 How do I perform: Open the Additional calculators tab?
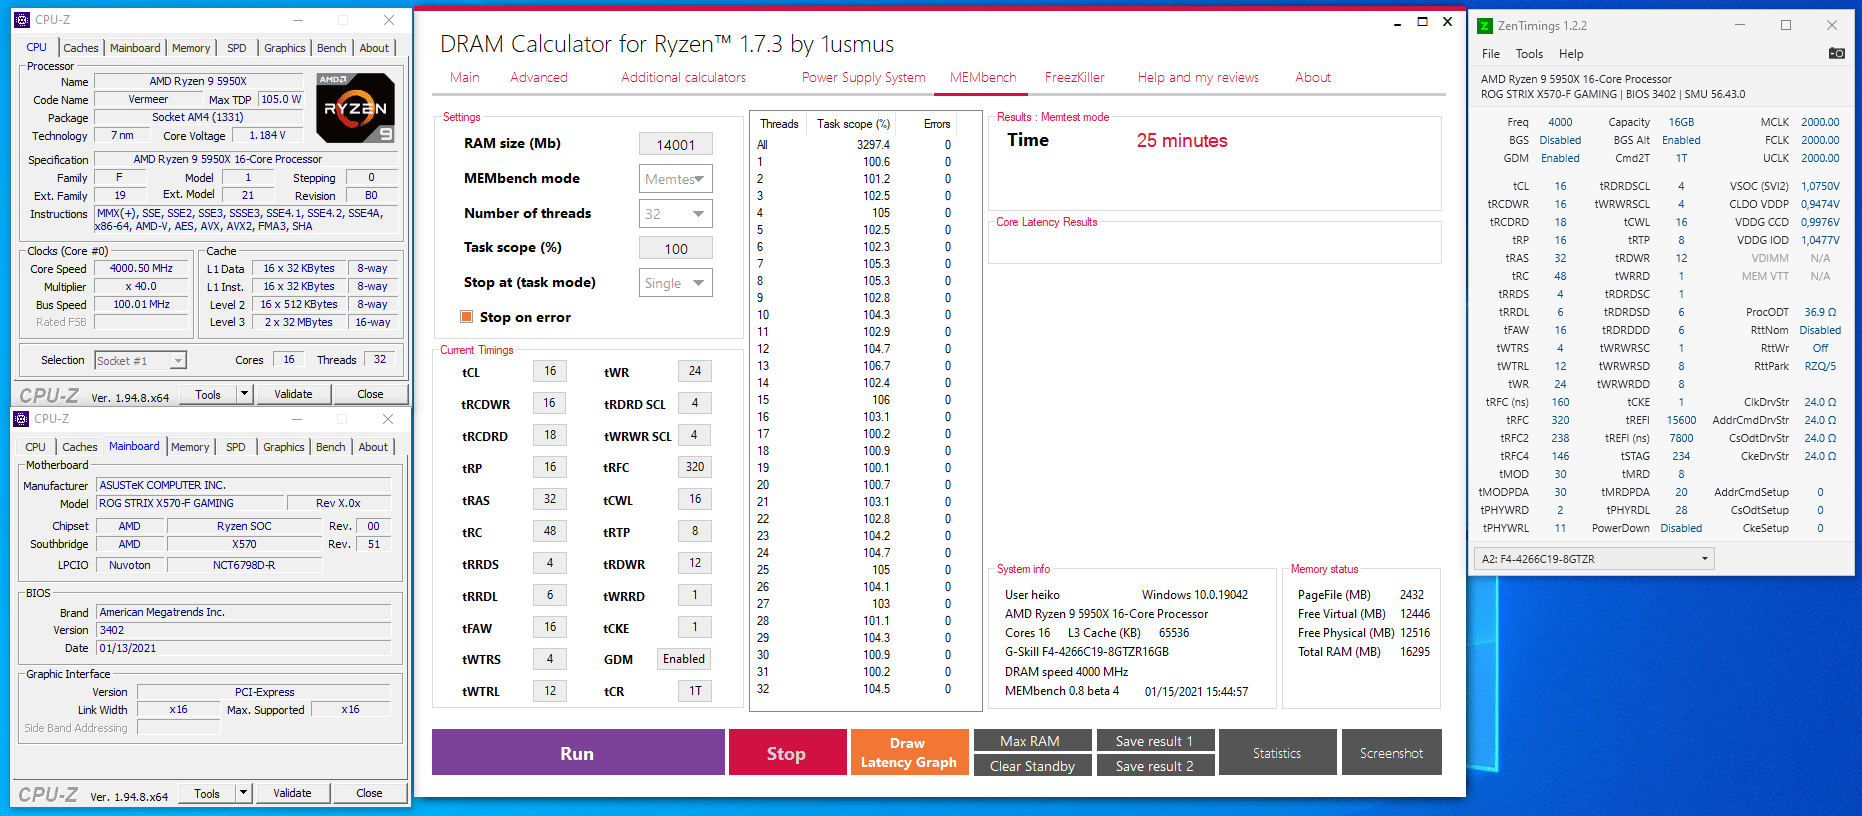683,77
